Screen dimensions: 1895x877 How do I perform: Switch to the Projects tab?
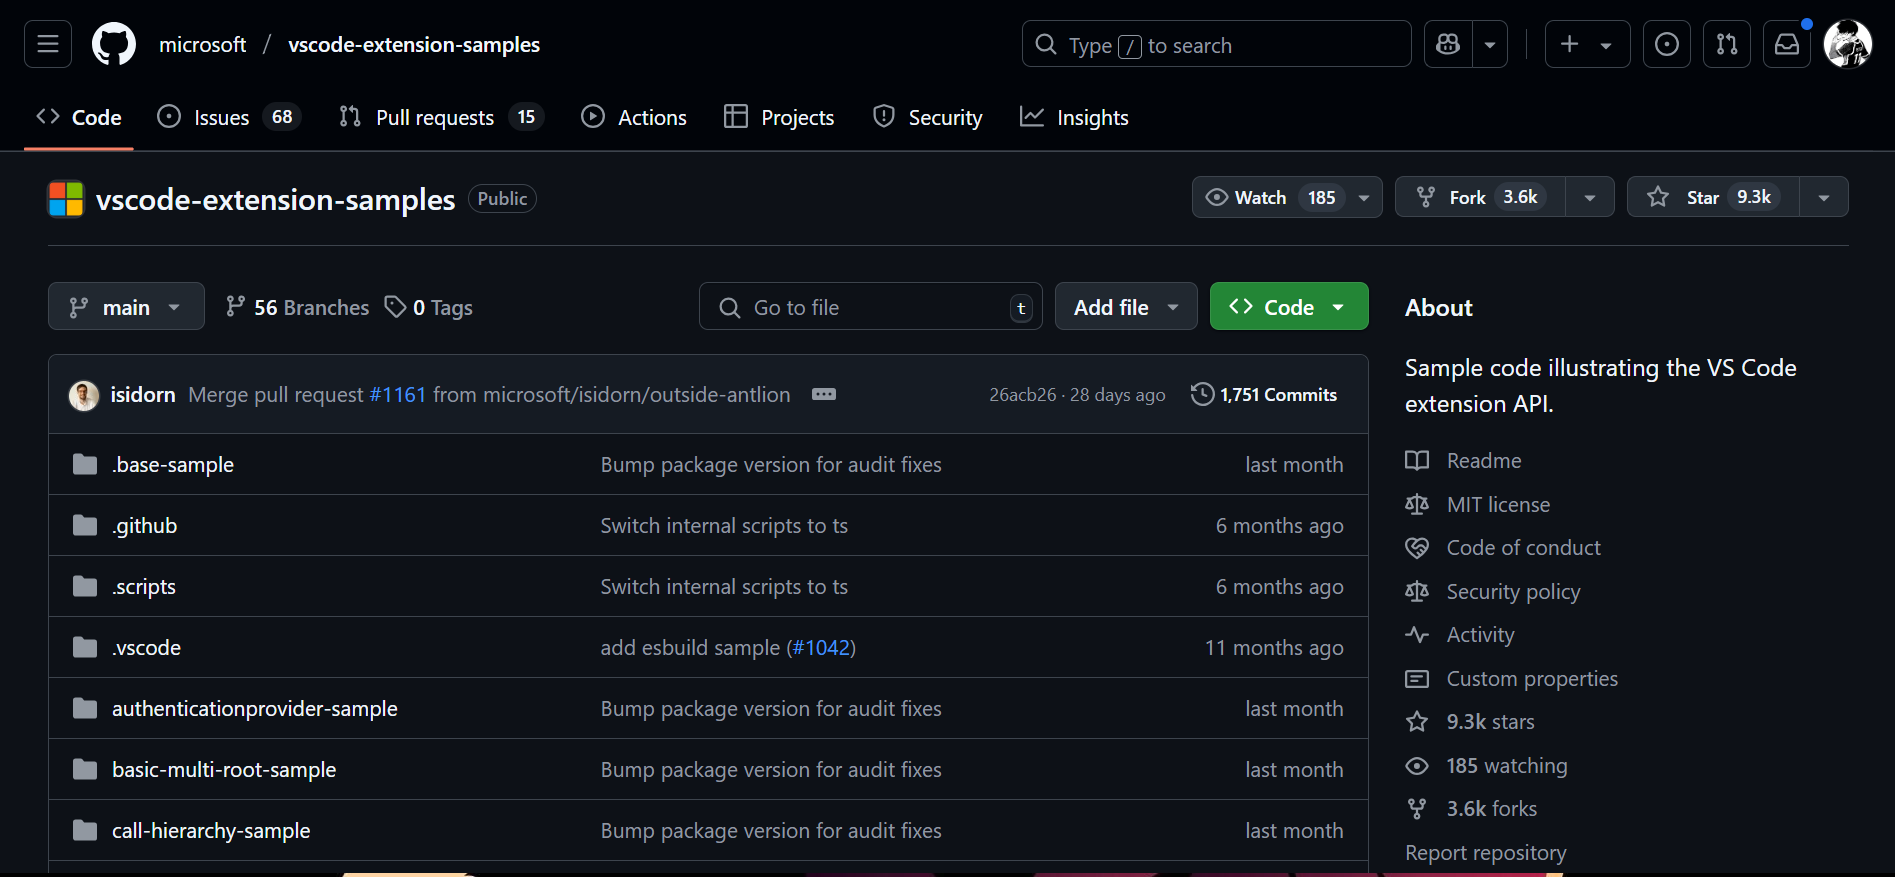pos(779,117)
